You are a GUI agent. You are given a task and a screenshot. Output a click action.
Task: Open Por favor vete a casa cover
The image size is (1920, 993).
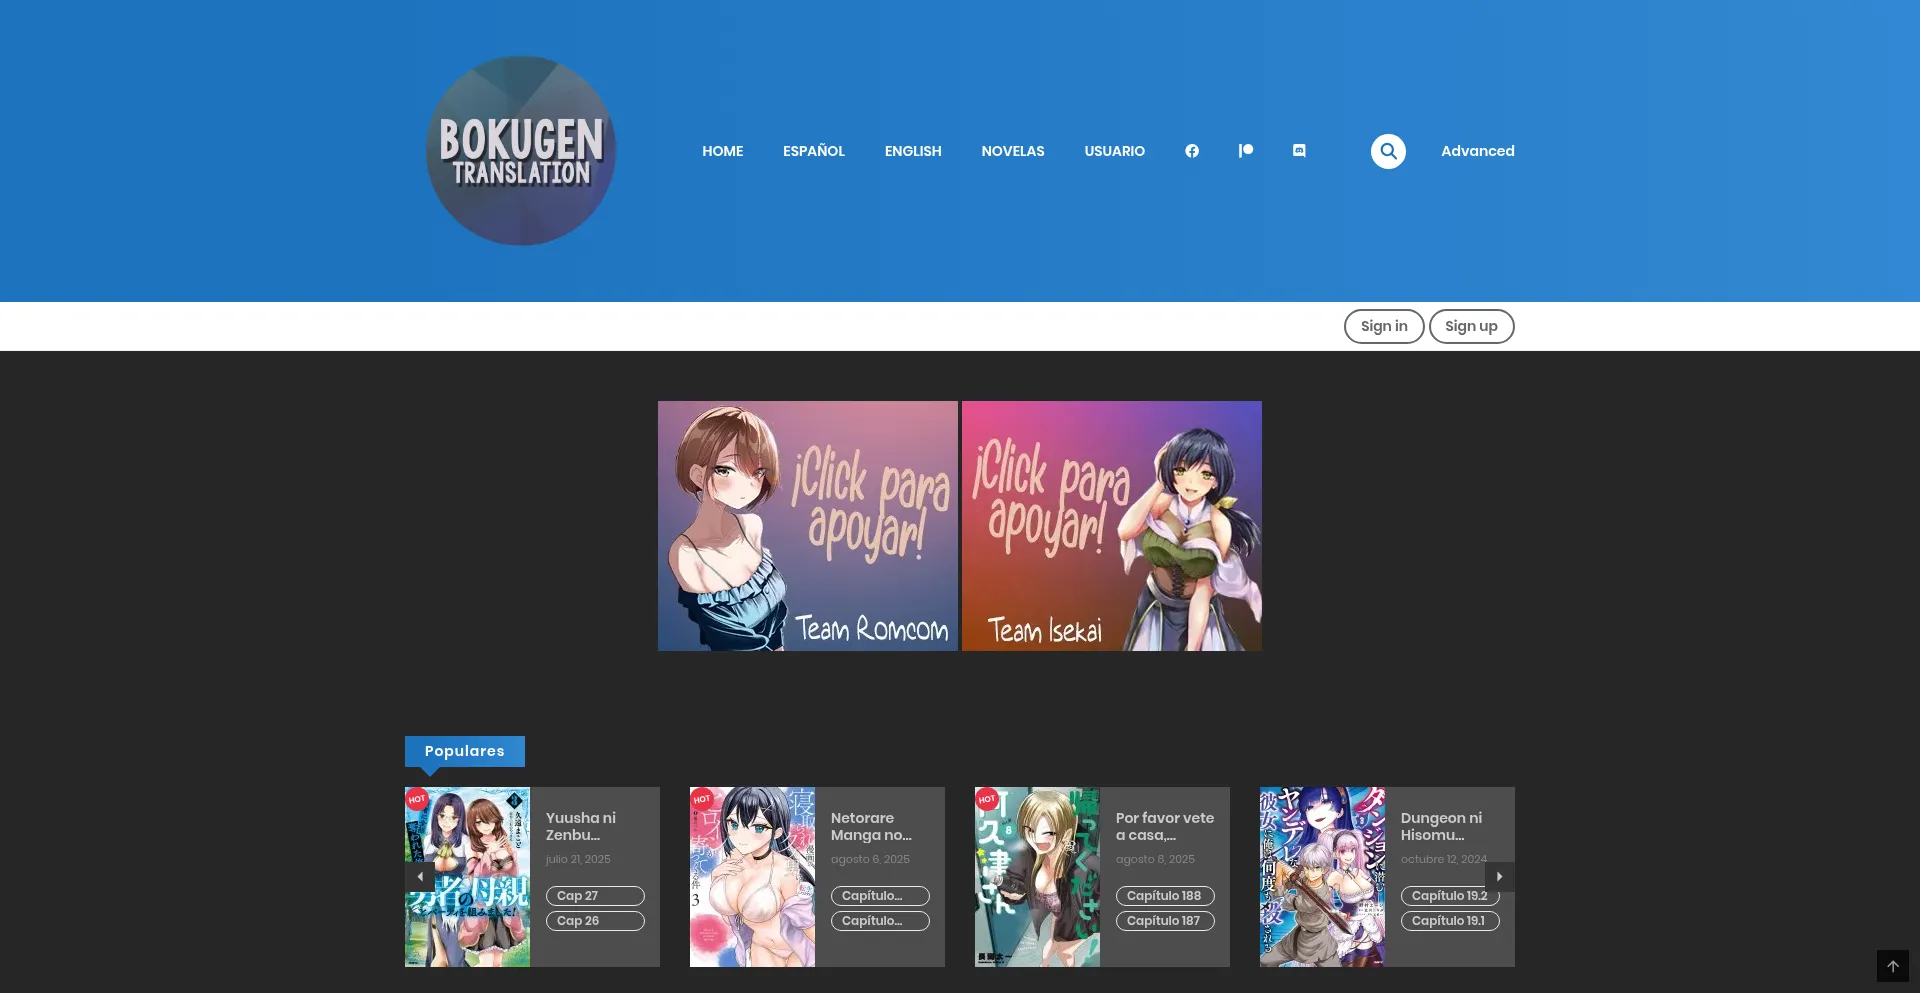point(1037,877)
